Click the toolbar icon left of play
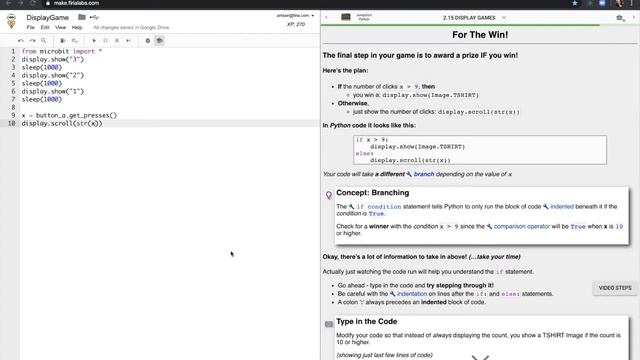The image size is (640, 360). [75, 40]
